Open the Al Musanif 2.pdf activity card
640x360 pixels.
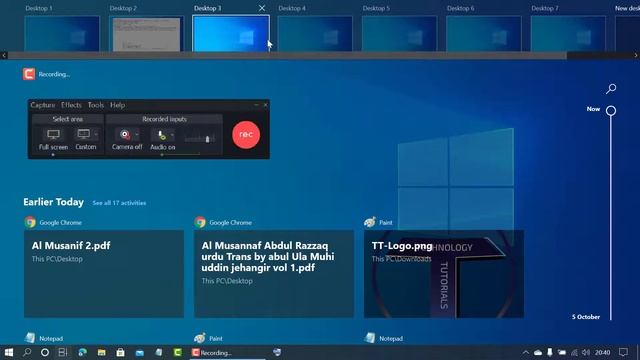104,274
